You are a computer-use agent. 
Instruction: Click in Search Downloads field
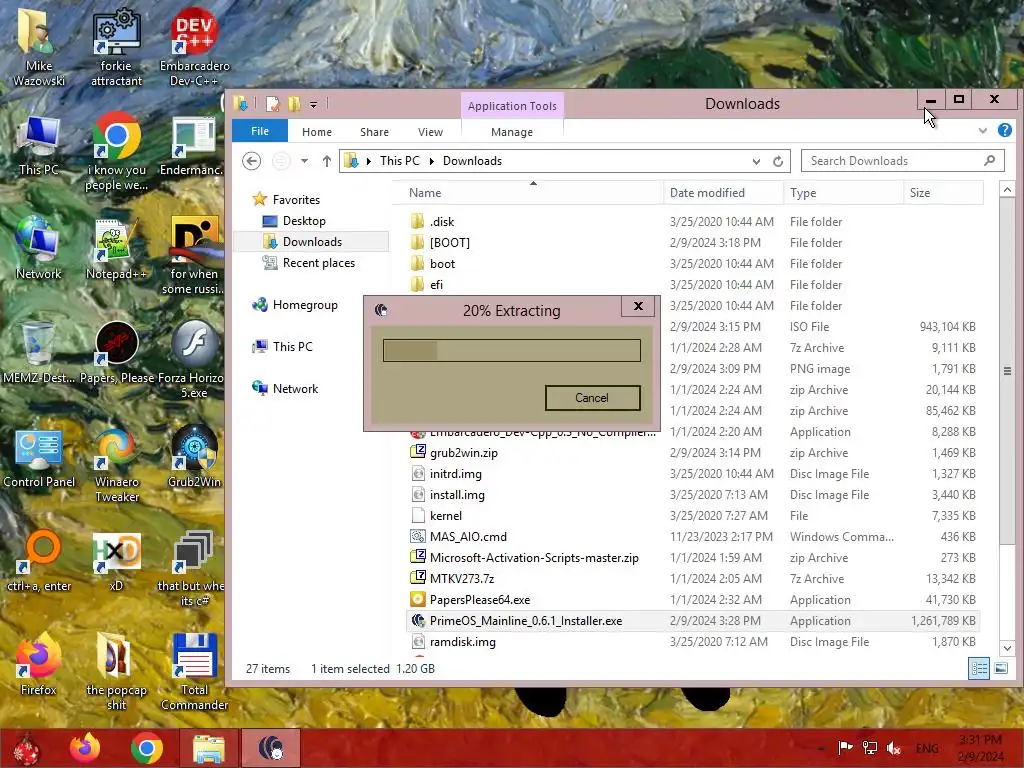click(903, 161)
